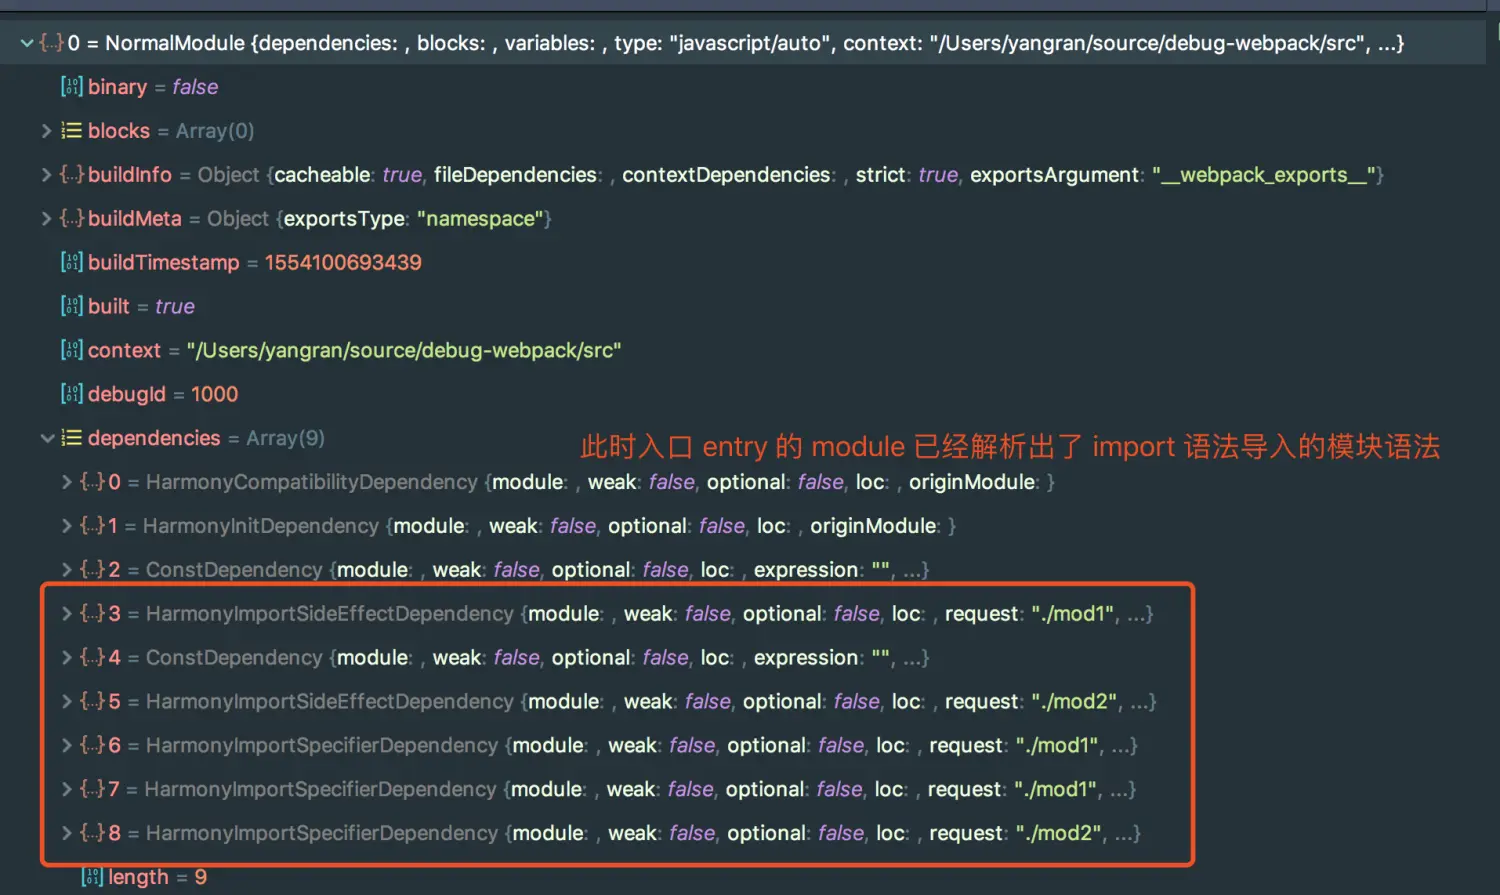
Task: Select the context path string value
Action: (404, 351)
